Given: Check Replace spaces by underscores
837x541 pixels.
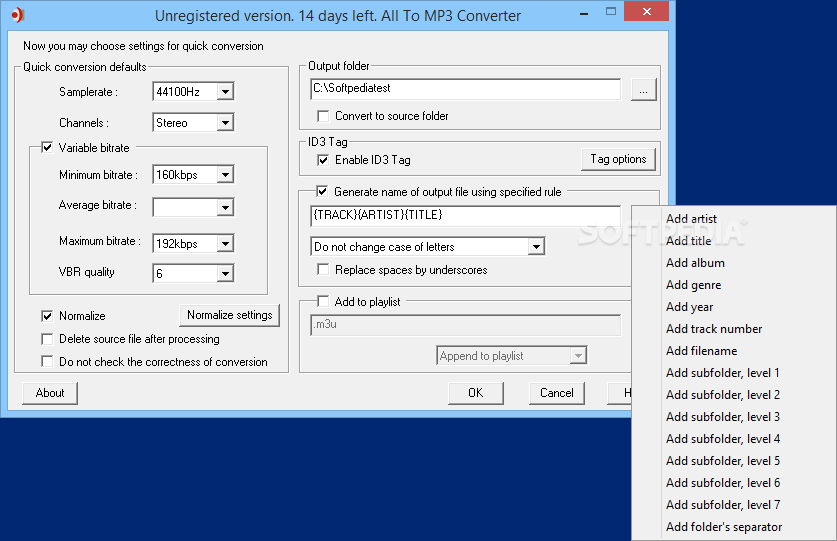Looking at the screenshot, I should tap(323, 269).
